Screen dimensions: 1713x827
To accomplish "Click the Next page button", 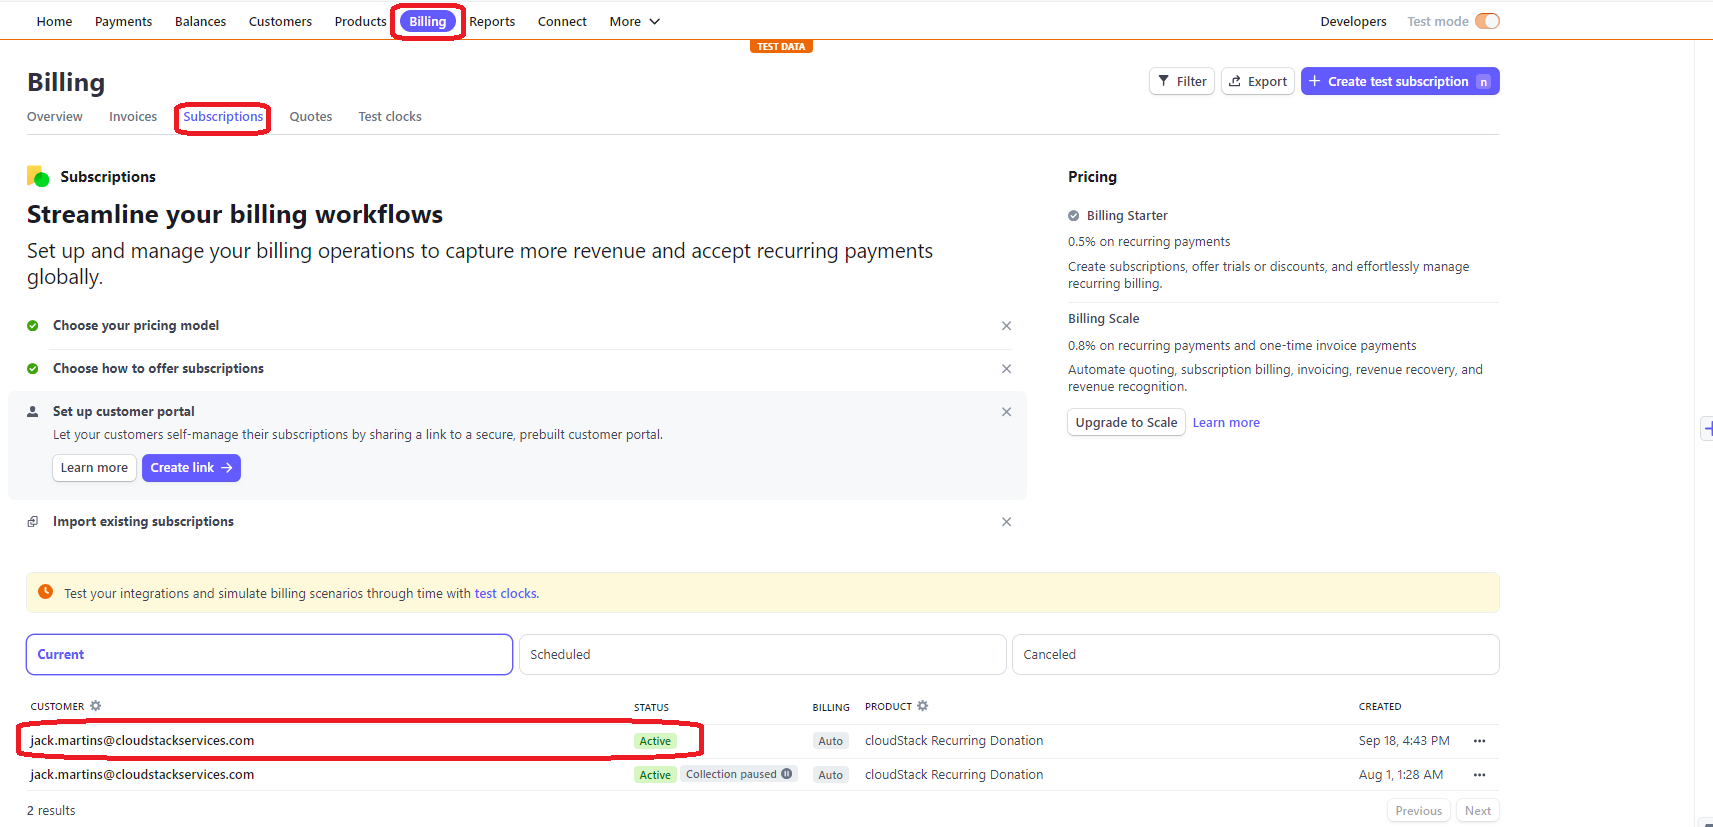I will click(1478, 811).
